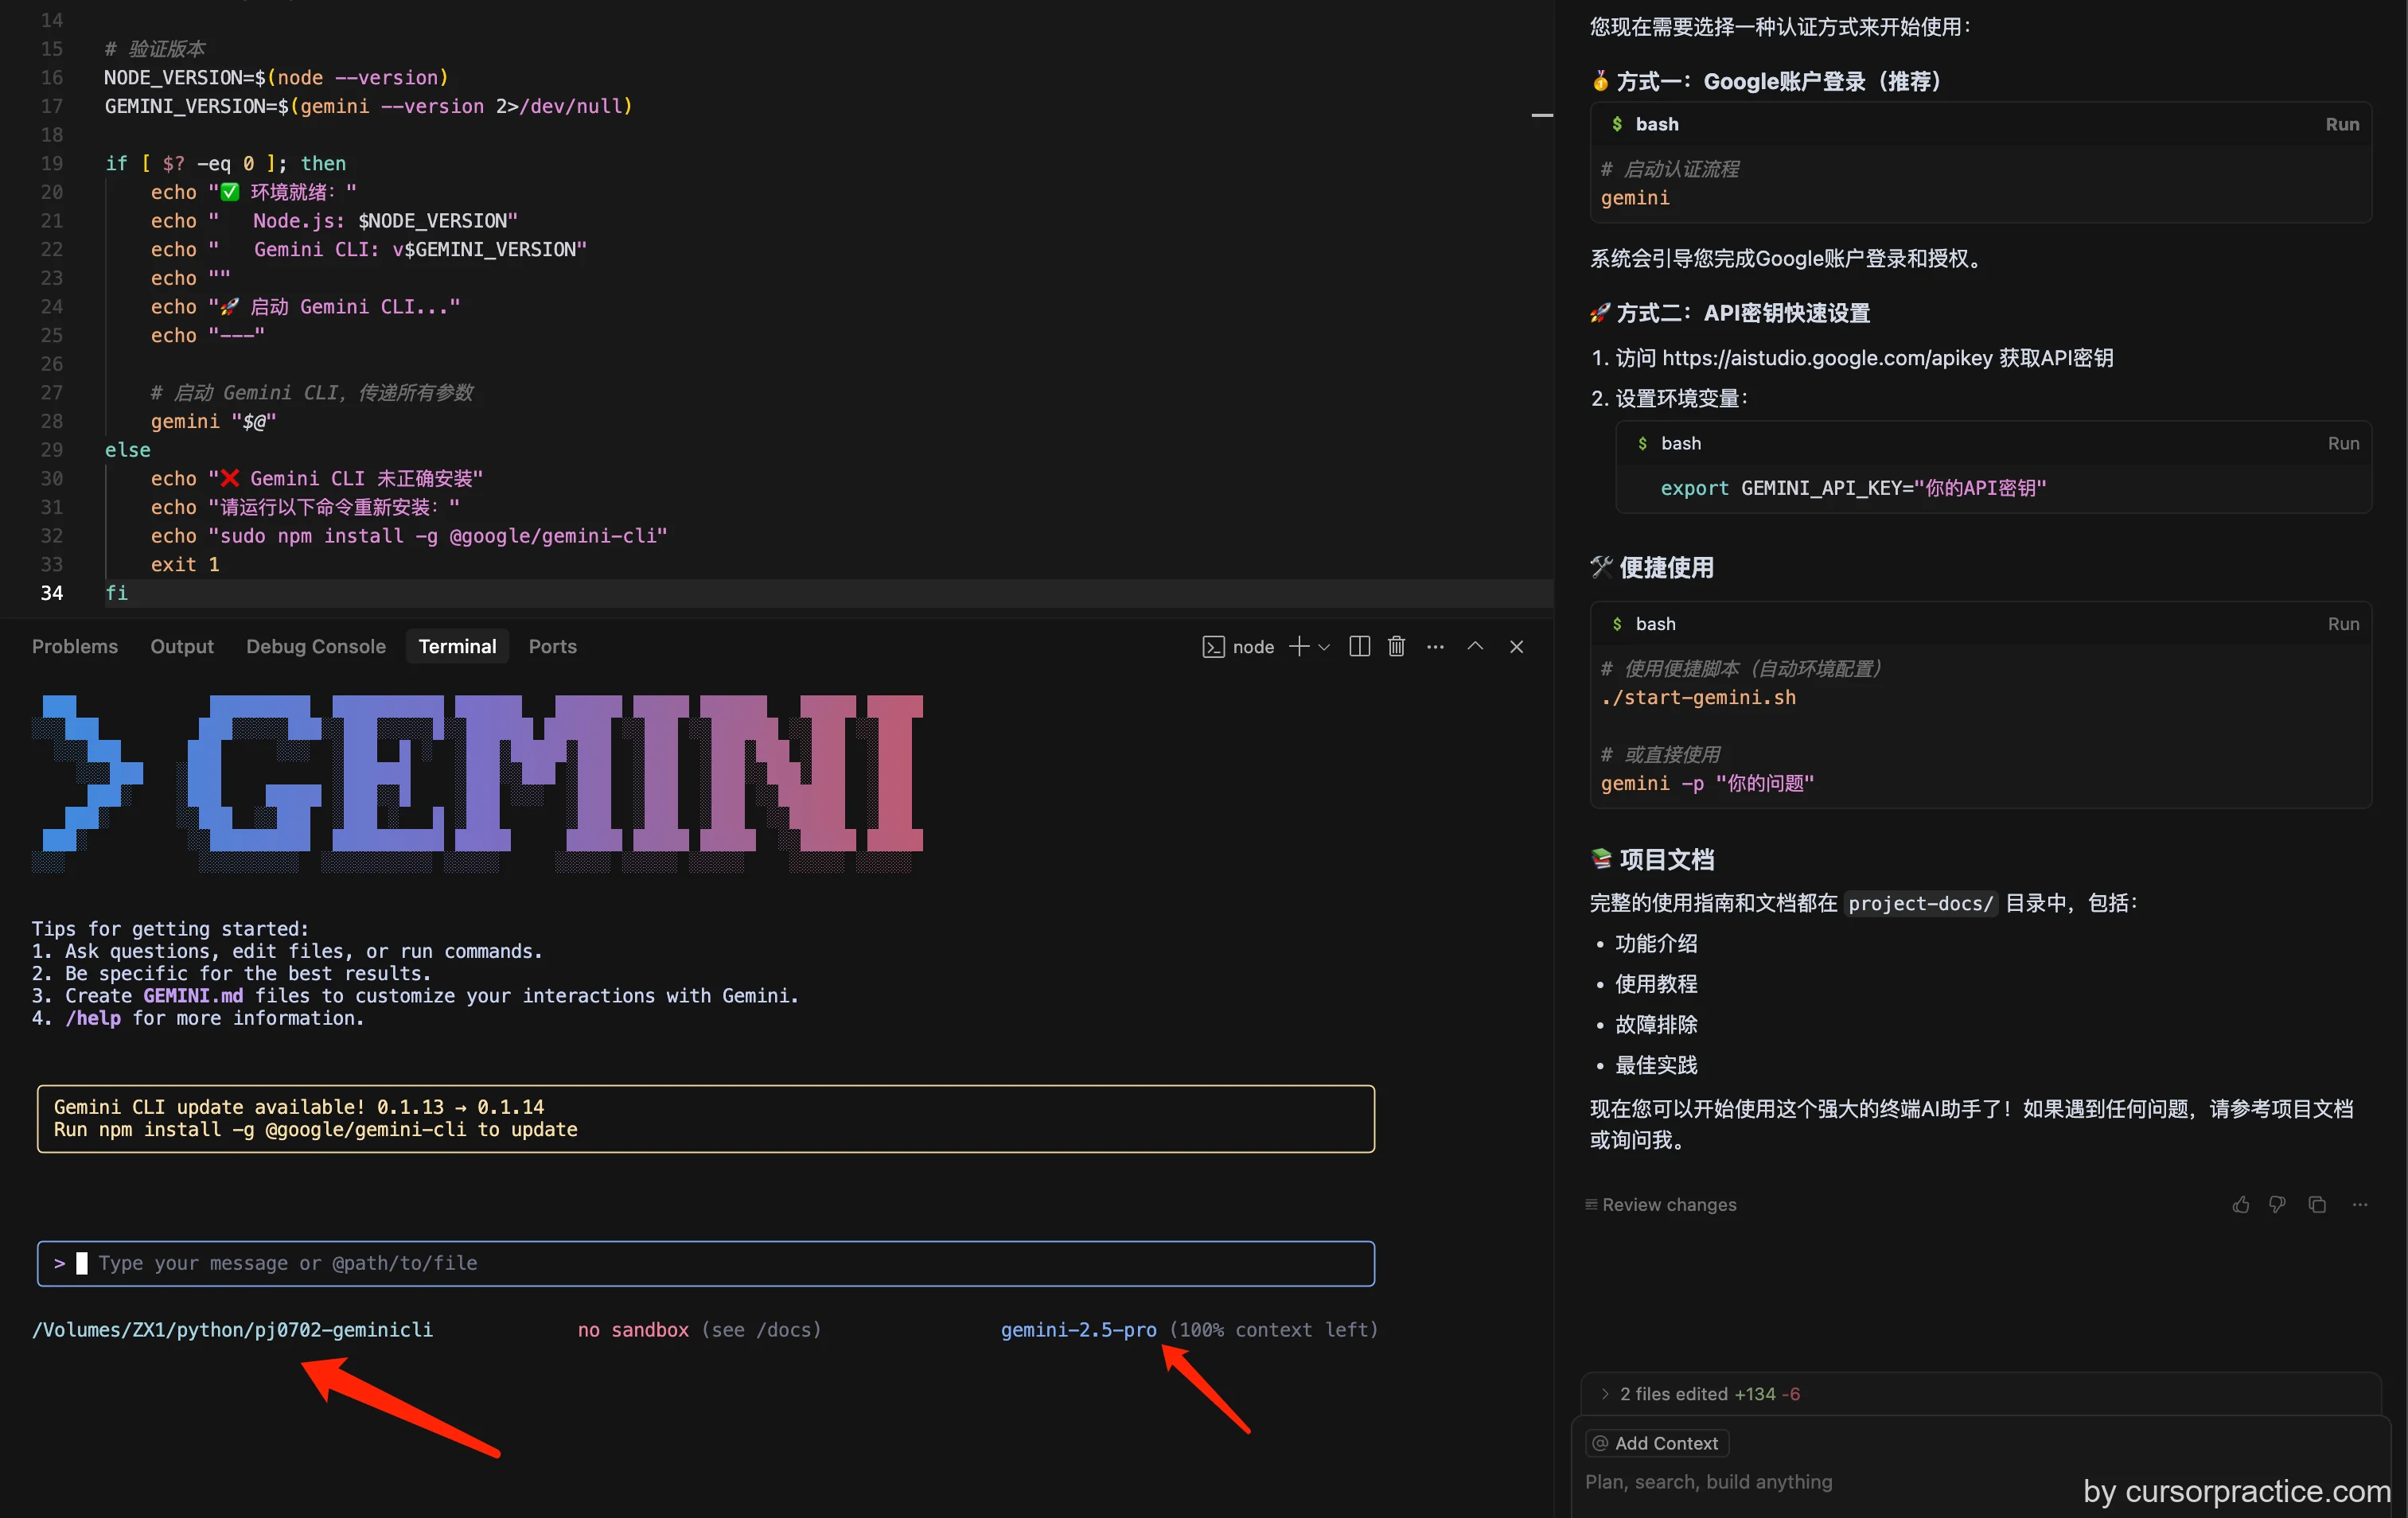This screenshot has width=2408, height=1518.
Task: Click the gemini -p command in chat
Action: click(1707, 783)
